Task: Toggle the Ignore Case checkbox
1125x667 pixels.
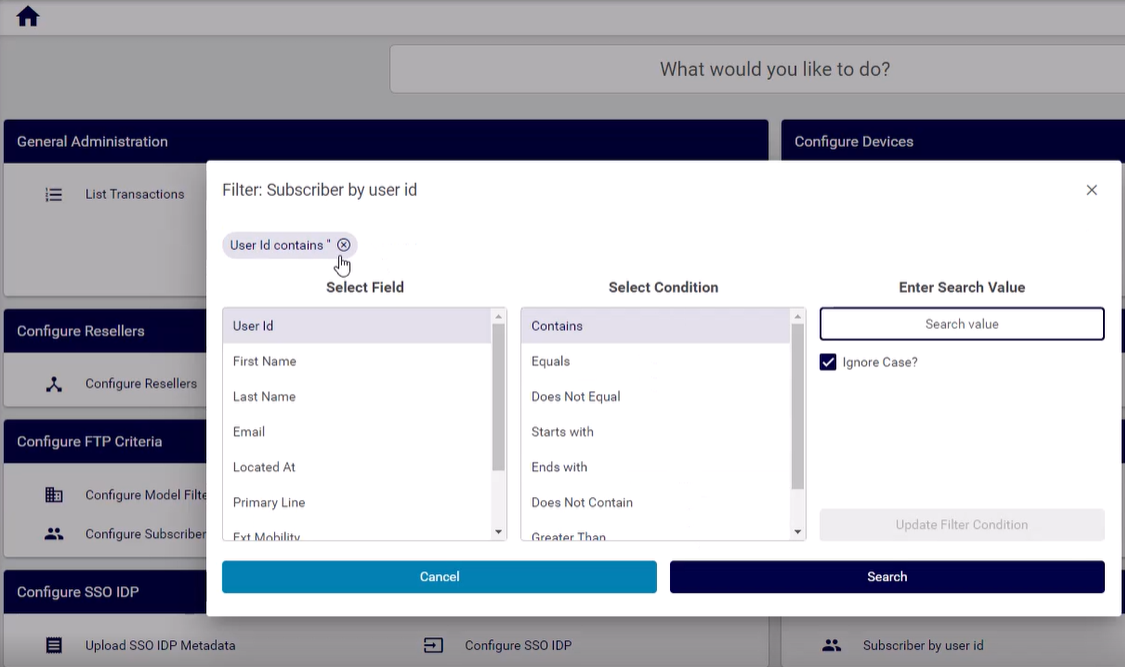Action: click(828, 362)
